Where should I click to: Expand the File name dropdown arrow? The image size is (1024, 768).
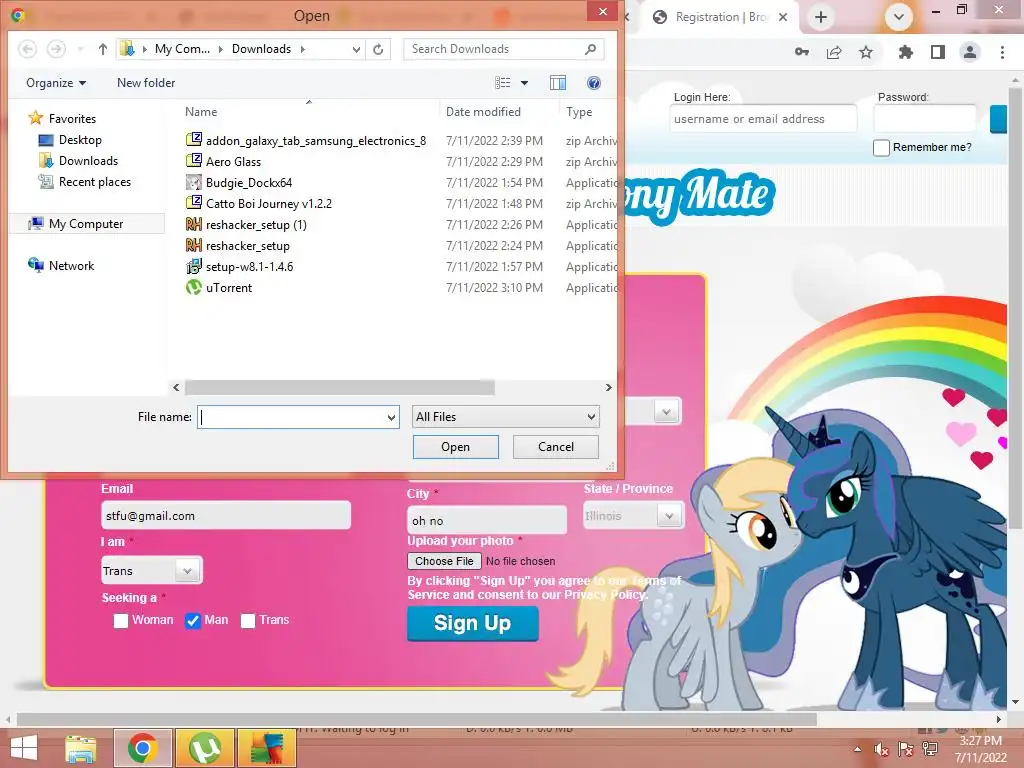[x=391, y=417]
